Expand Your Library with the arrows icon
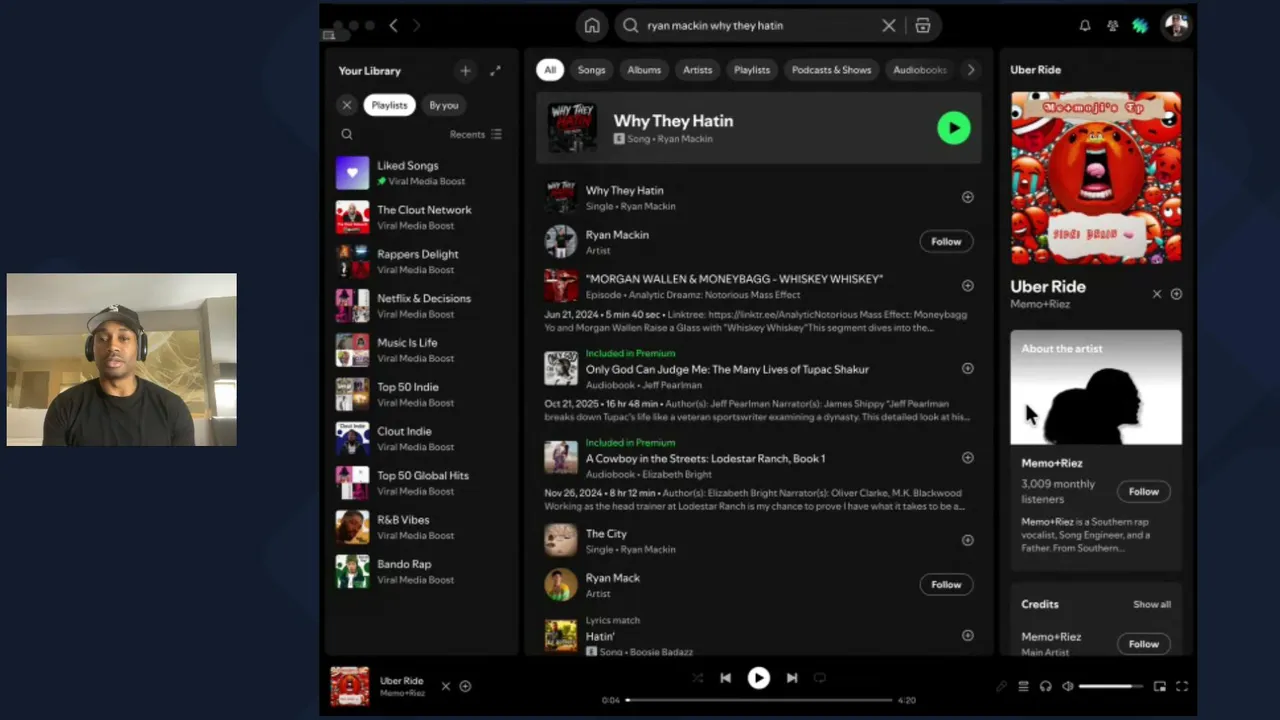The image size is (1280, 720). (x=495, y=71)
